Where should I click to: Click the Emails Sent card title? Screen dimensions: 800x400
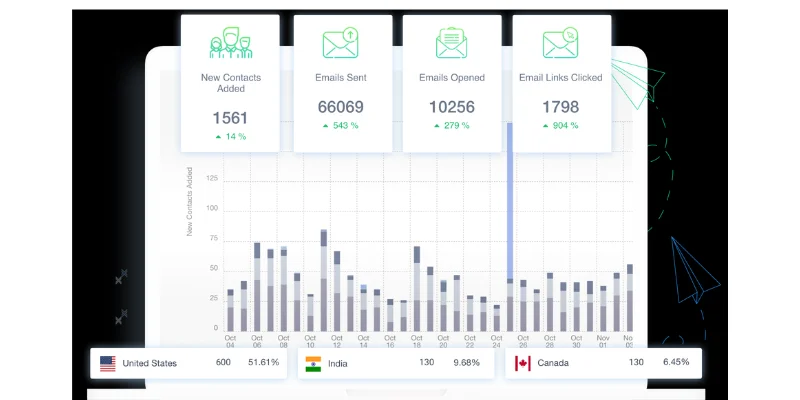[x=341, y=78]
